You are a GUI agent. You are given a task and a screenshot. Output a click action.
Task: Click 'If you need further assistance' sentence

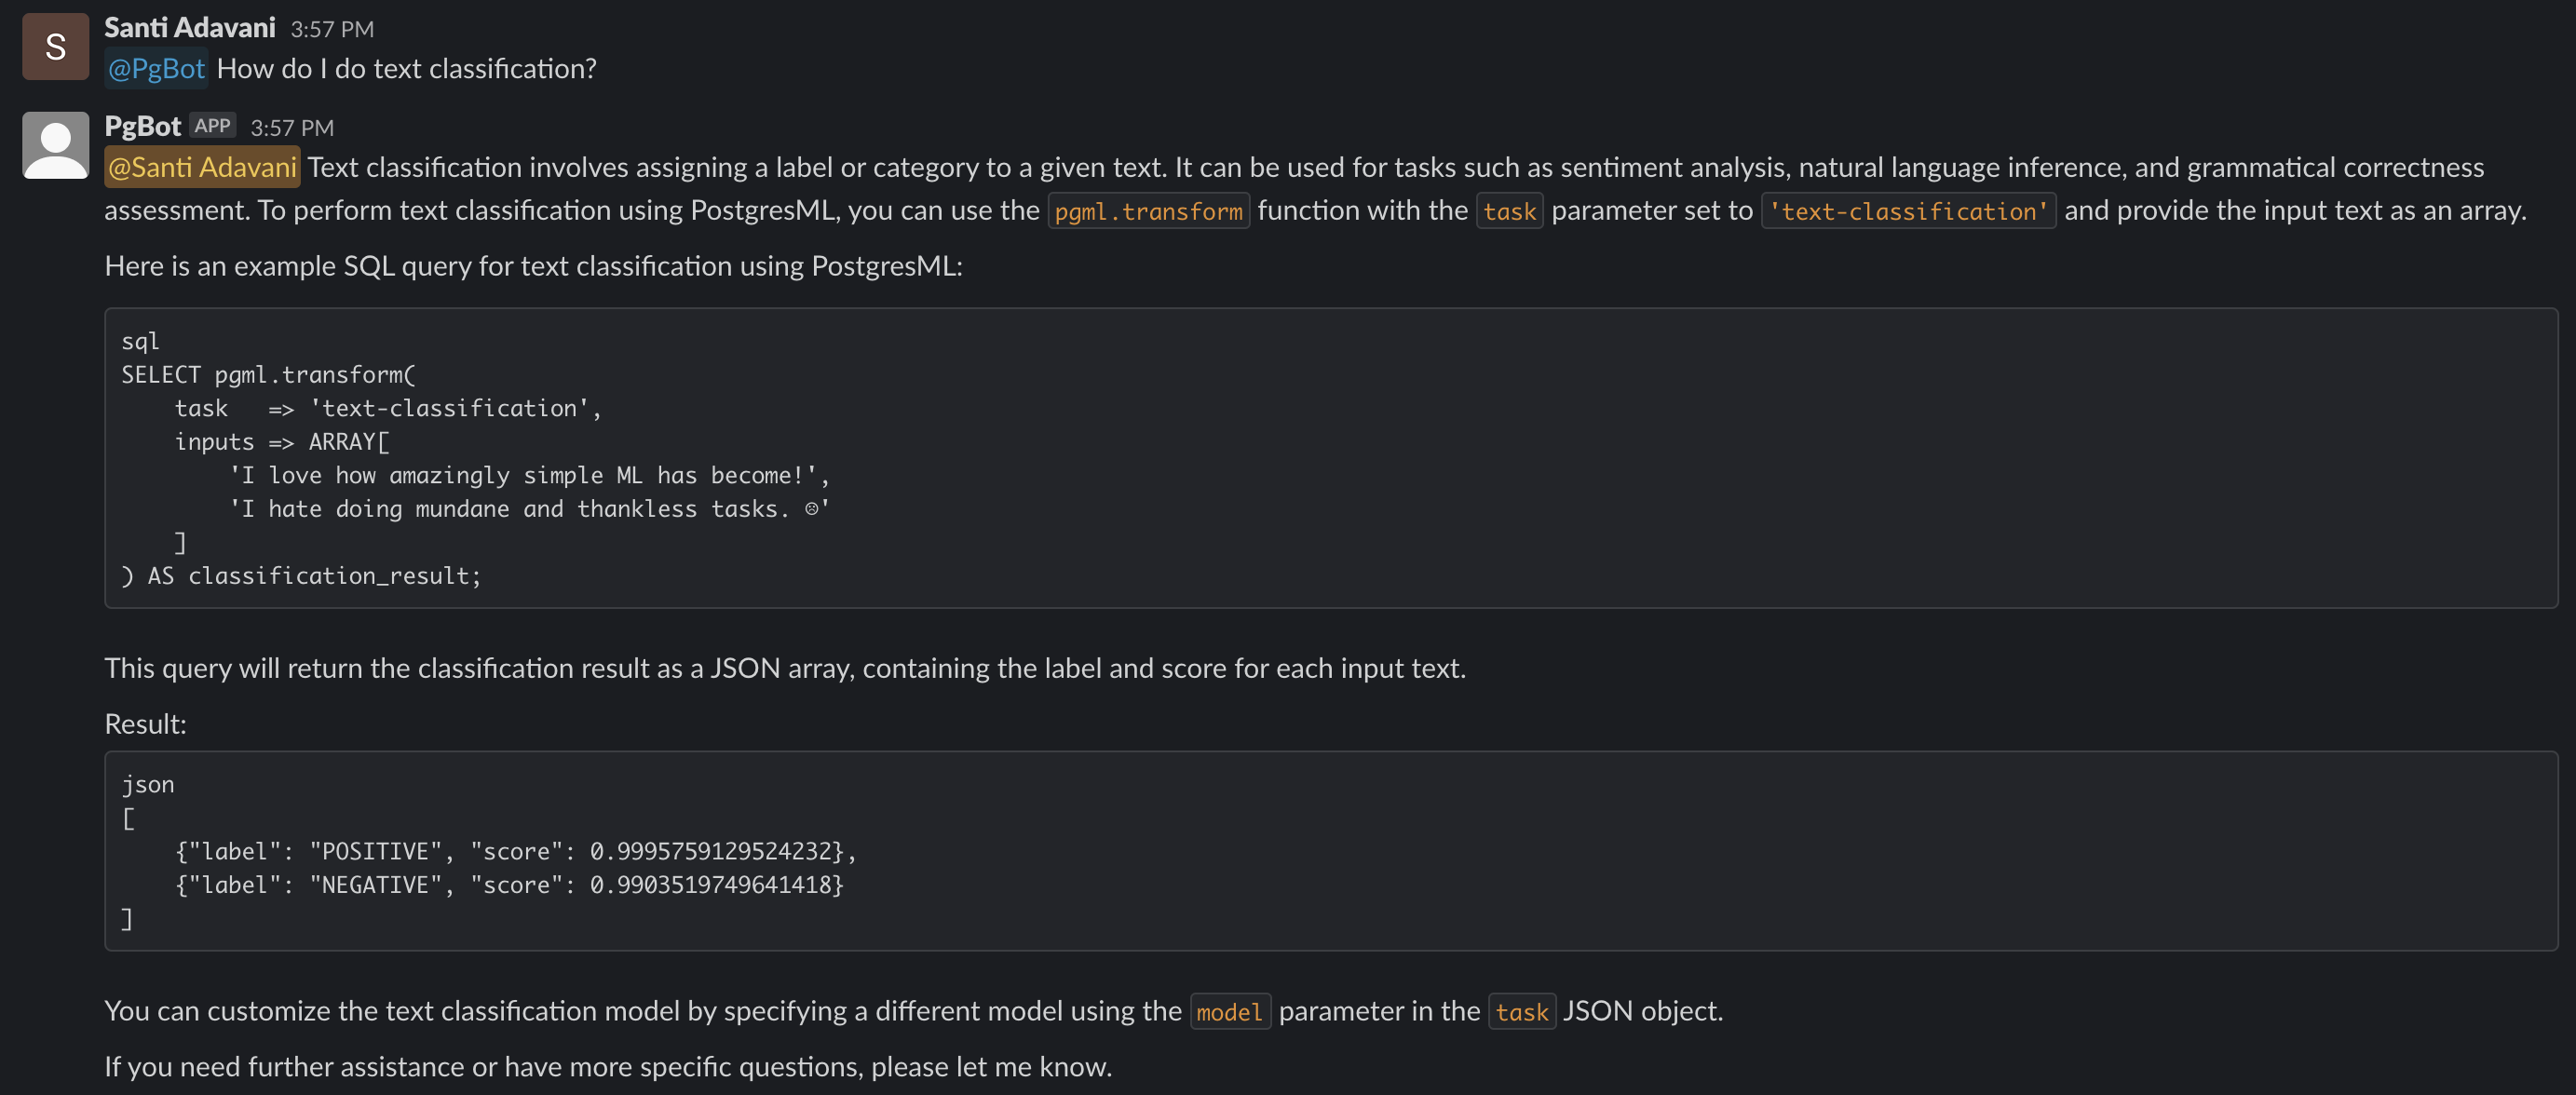[608, 1067]
